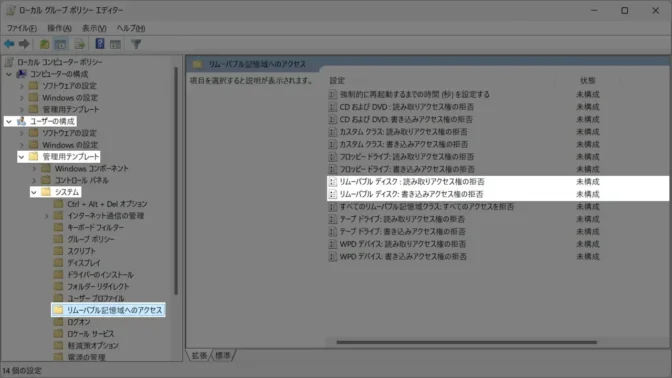Click the policy list horizontal scrollbar

pos(467,342)
